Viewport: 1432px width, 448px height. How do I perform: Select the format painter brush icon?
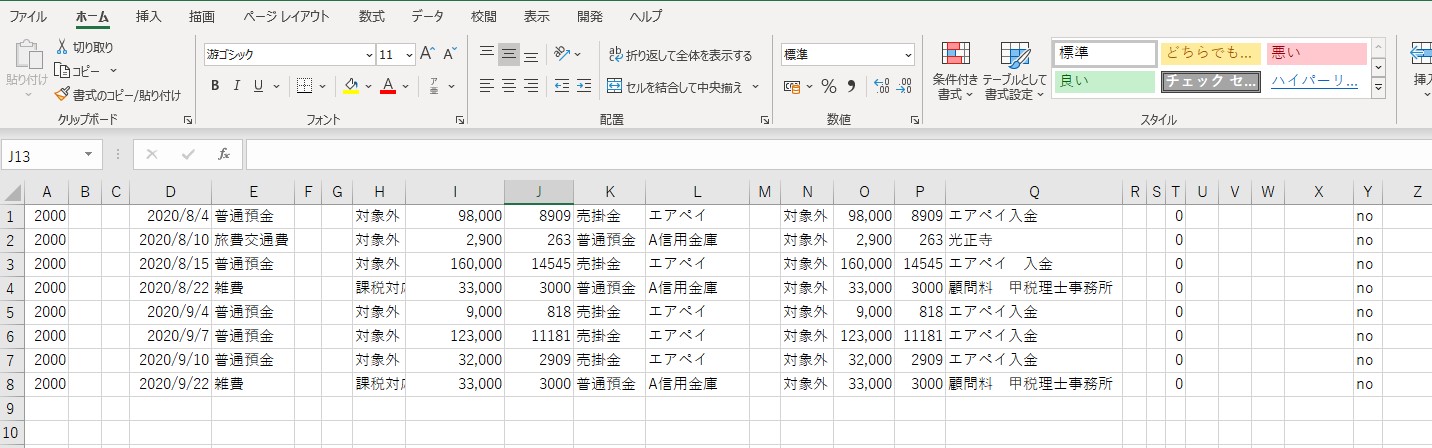[x=62, y=95]
